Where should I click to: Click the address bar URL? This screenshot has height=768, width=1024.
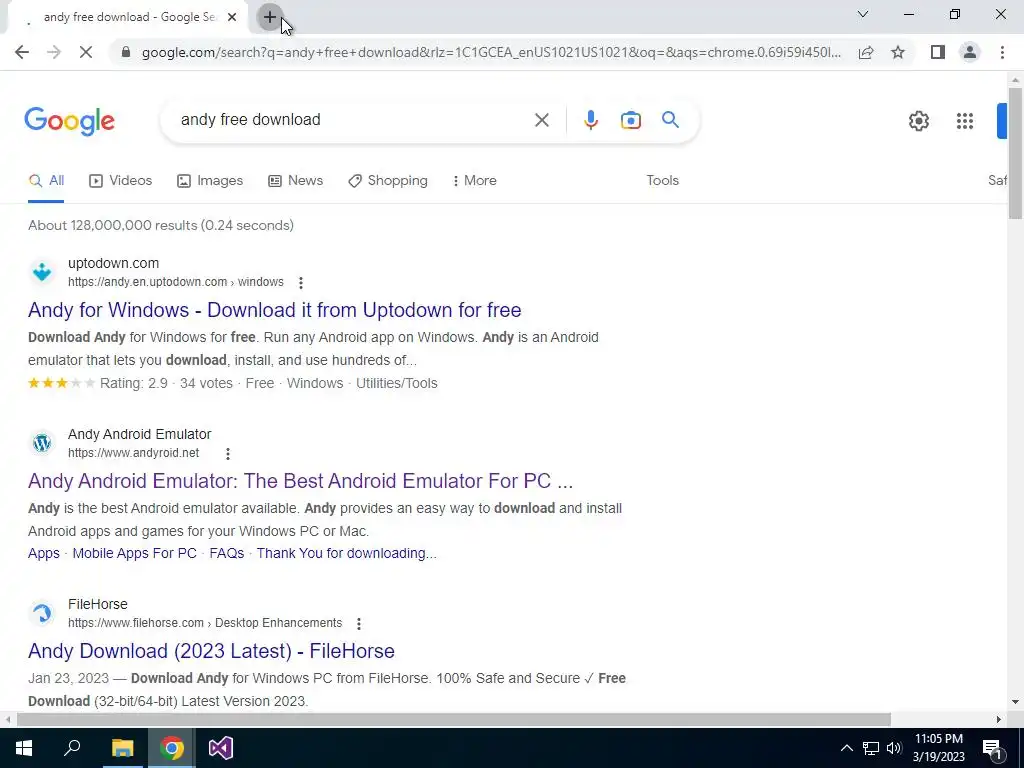(x=491, y=52)
